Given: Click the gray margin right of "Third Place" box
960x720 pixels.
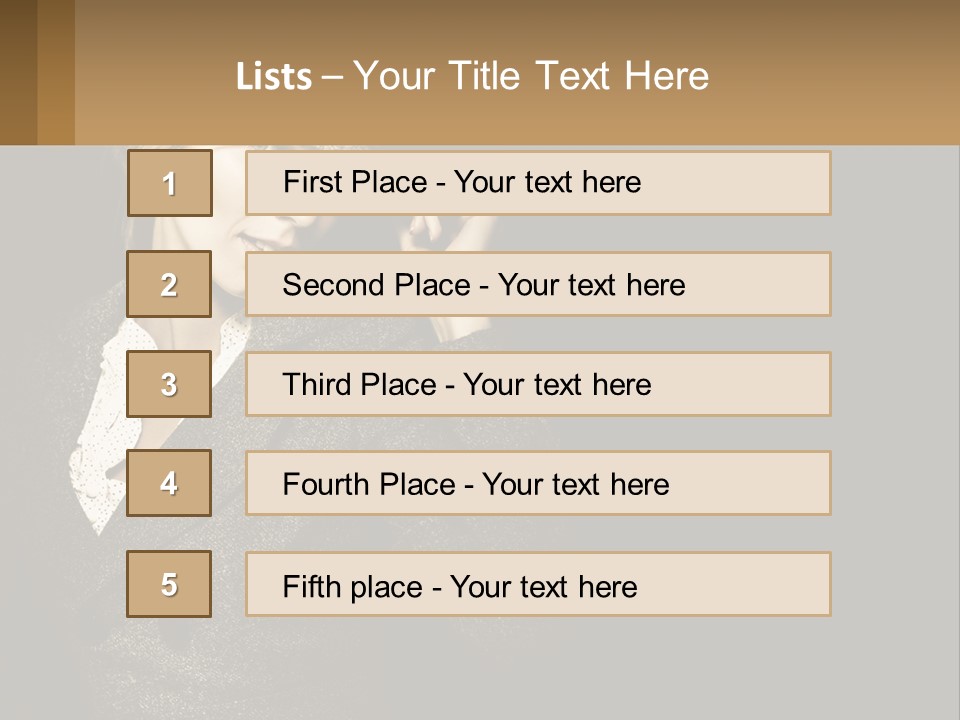Looking at the screenshot, I should (895, 385).
